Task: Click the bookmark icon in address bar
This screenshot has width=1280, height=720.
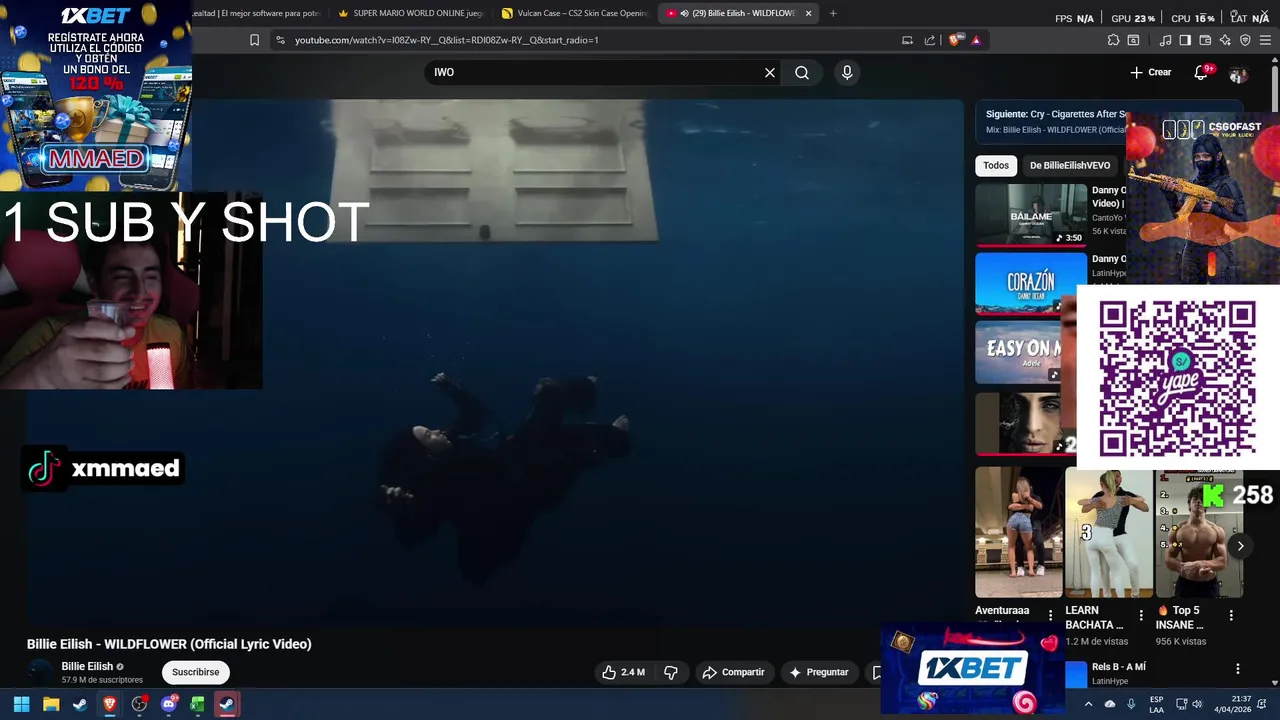Action: click(x=254, y=40)
